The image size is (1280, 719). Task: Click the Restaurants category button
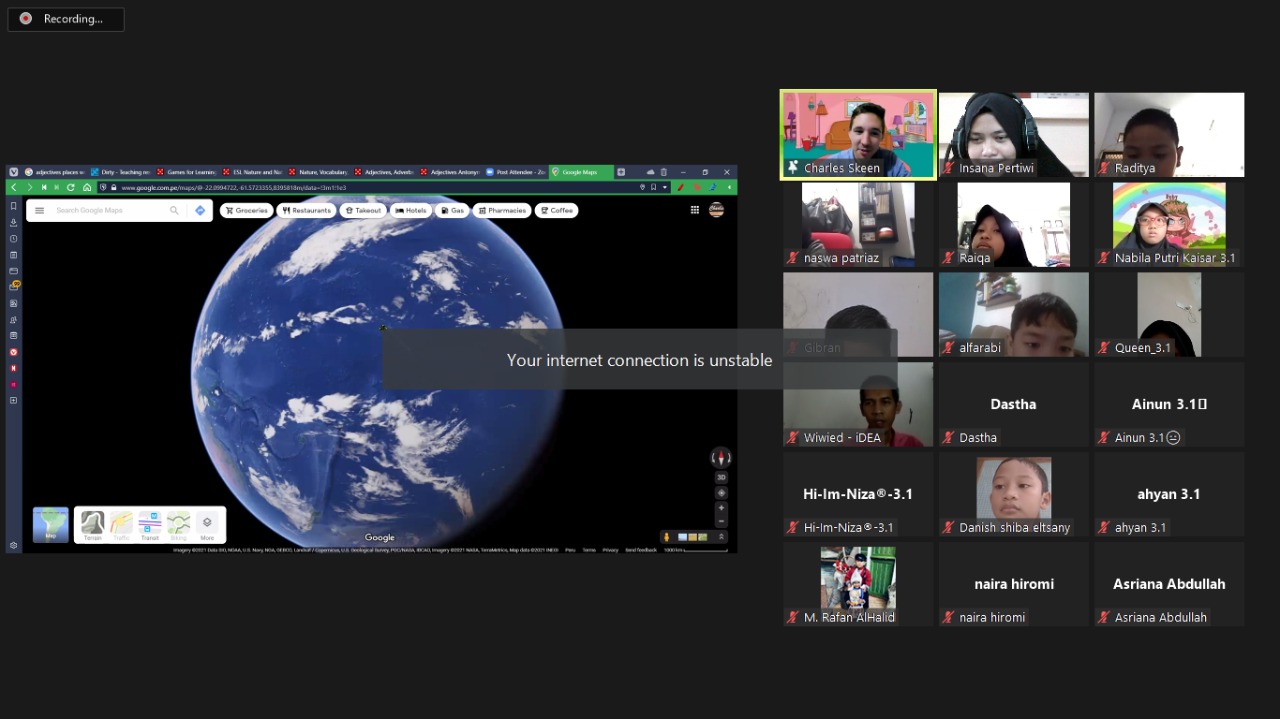[307, 211]
